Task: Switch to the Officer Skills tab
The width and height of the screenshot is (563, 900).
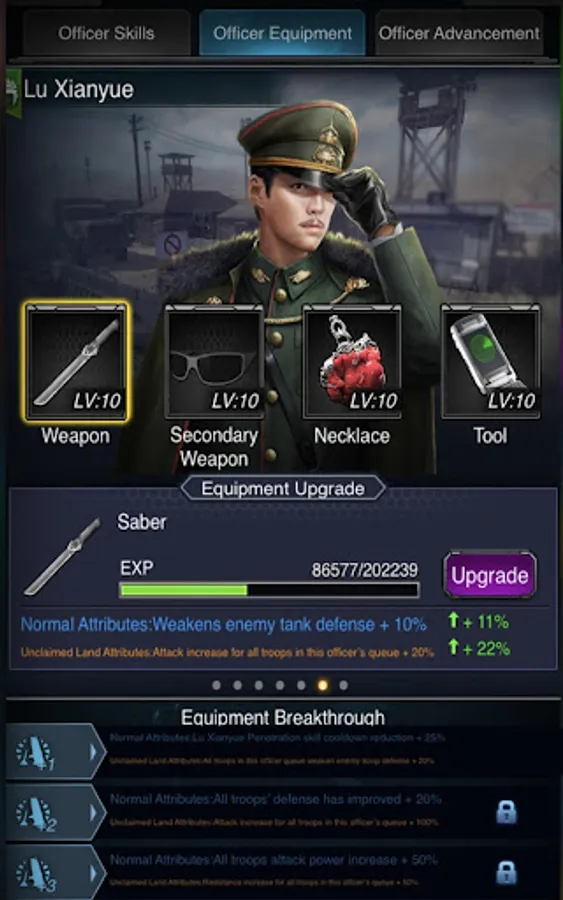Action: (x=107, y=33)
